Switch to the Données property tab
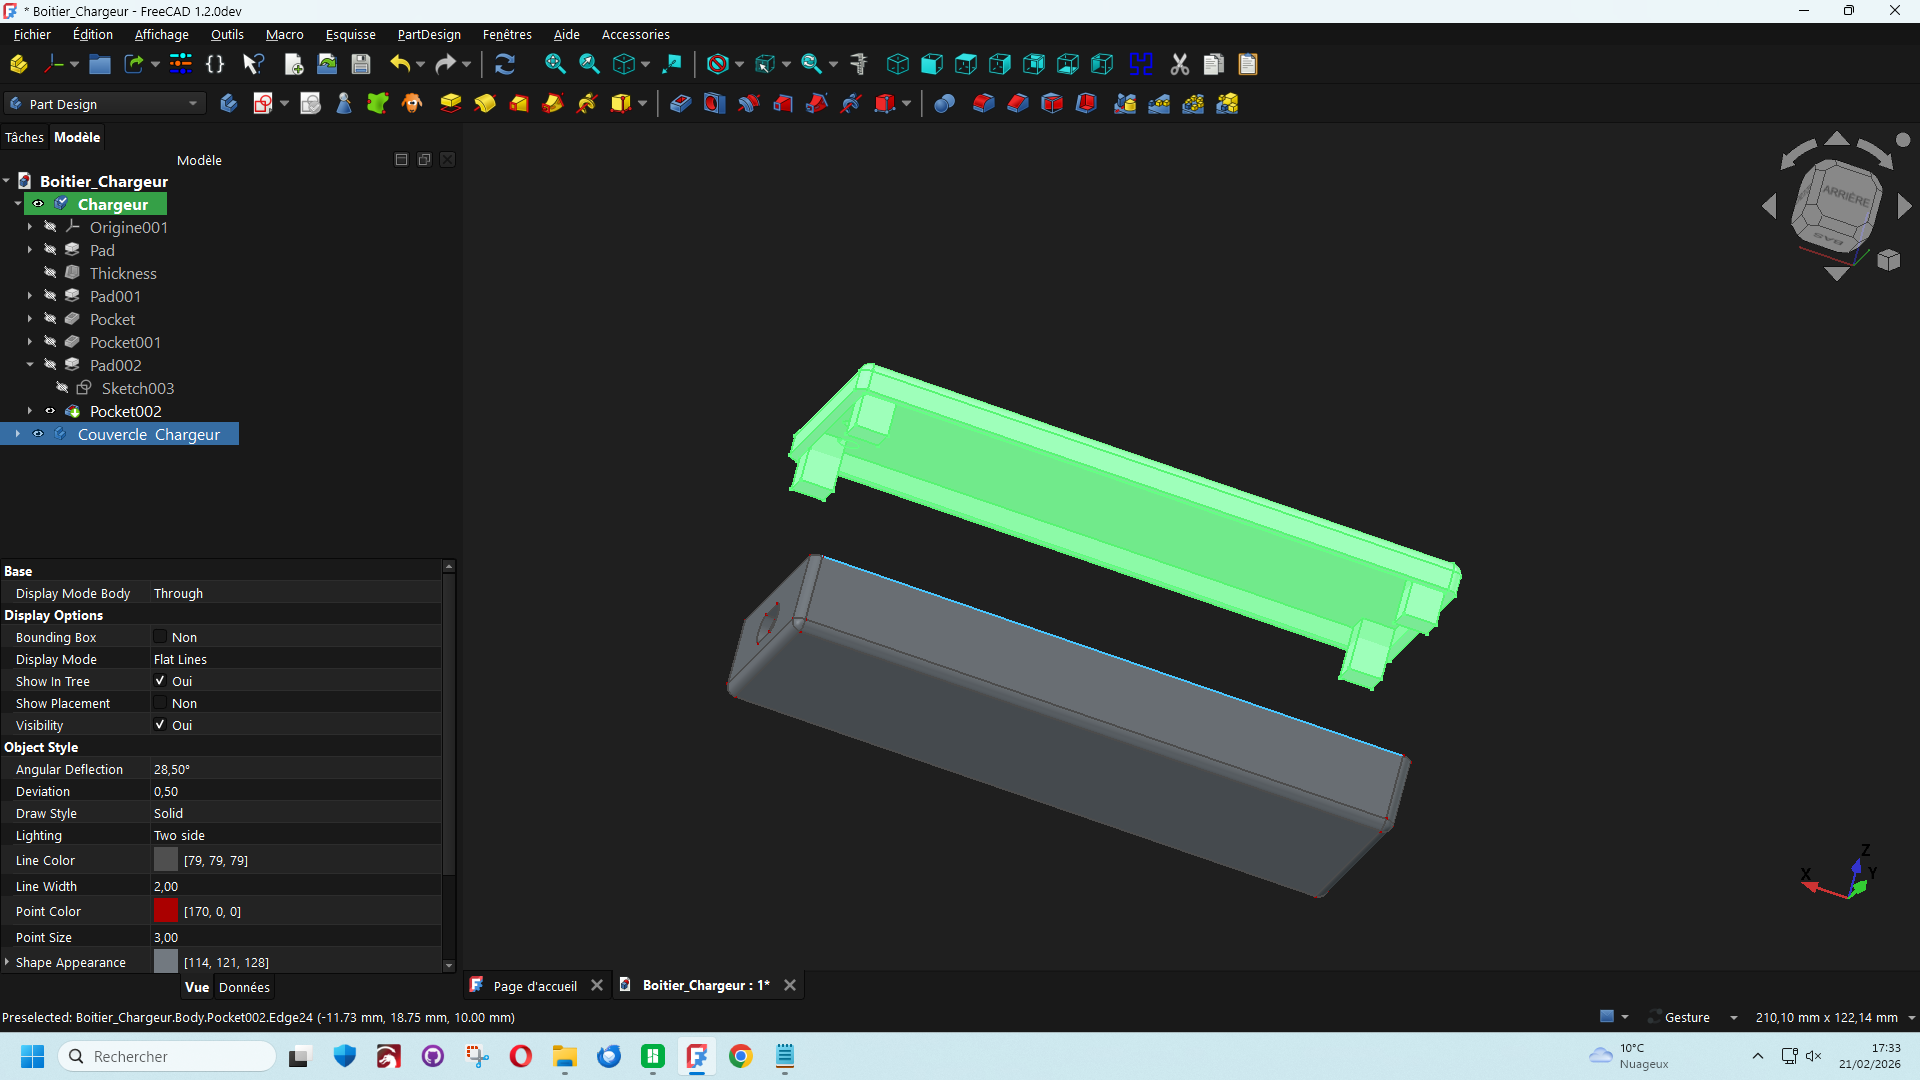 click(244, 987)
